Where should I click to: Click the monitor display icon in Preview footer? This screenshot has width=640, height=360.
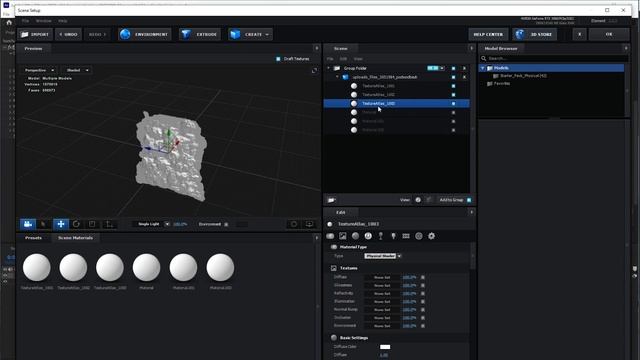[x=309, y=224]
